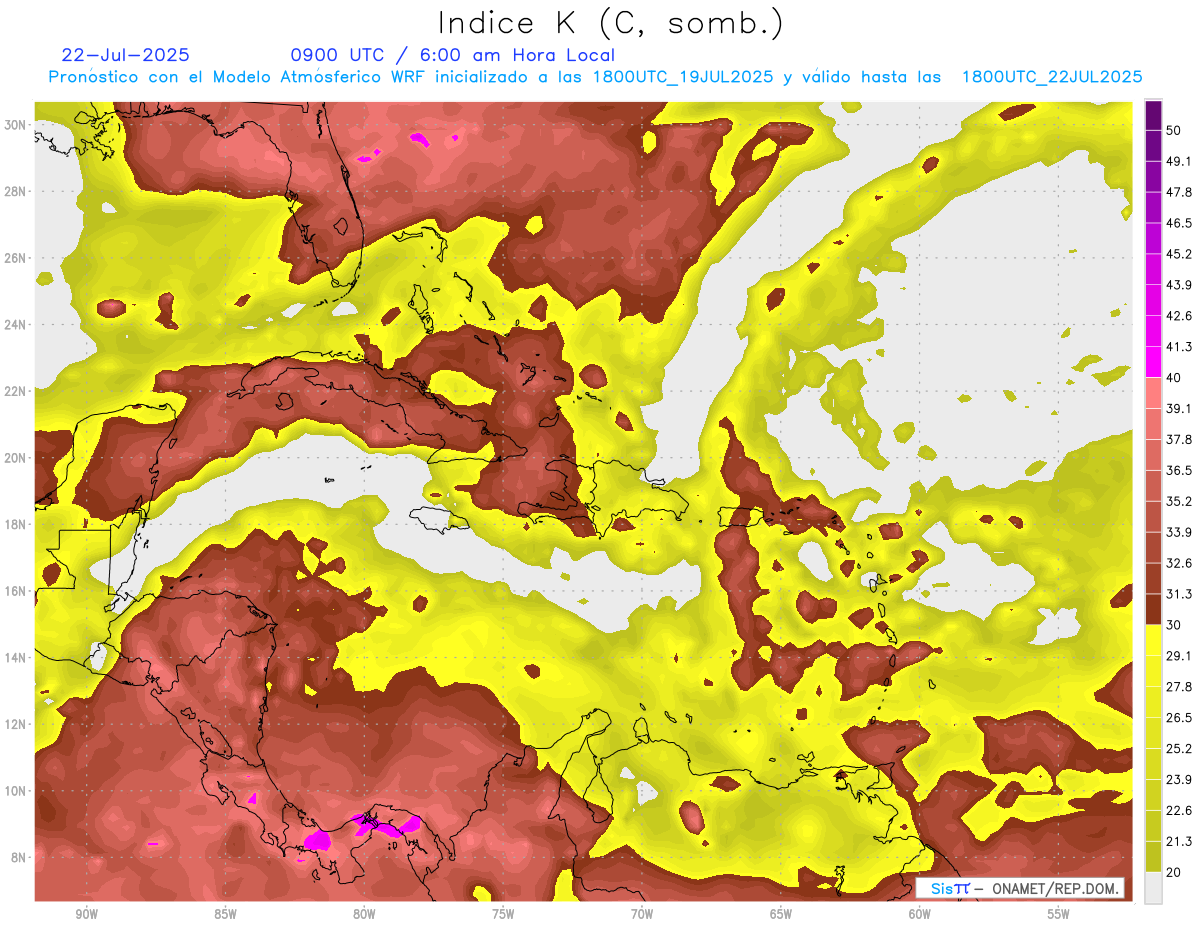Select the colorbar value 47.8
The width and height of the screenshot is (1200, 927).
[x=1178, y=191]
